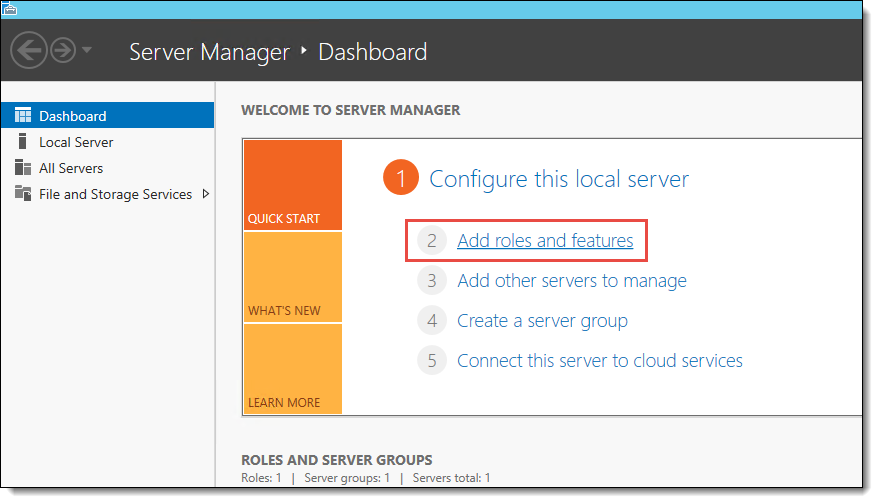878x503 pixels.
Task: Click Add other servers to manage
Action: tap(572, 280)
